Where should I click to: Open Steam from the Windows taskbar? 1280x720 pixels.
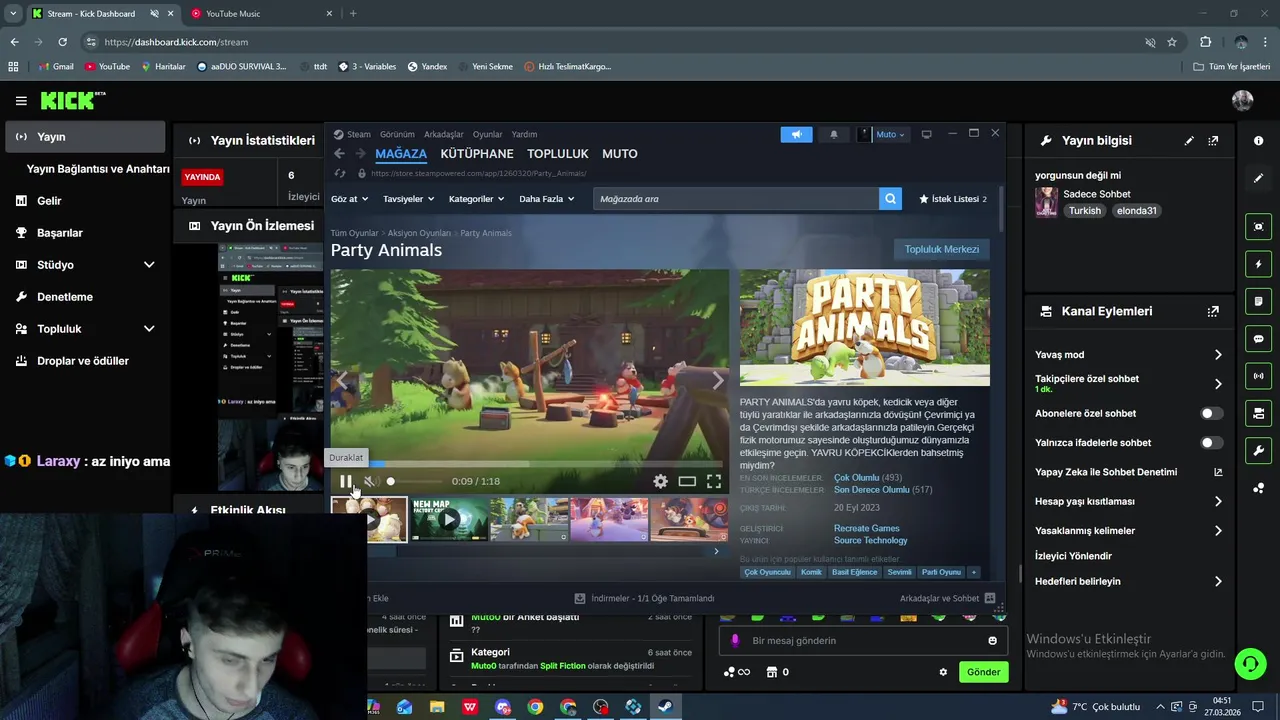pos(665,707)
